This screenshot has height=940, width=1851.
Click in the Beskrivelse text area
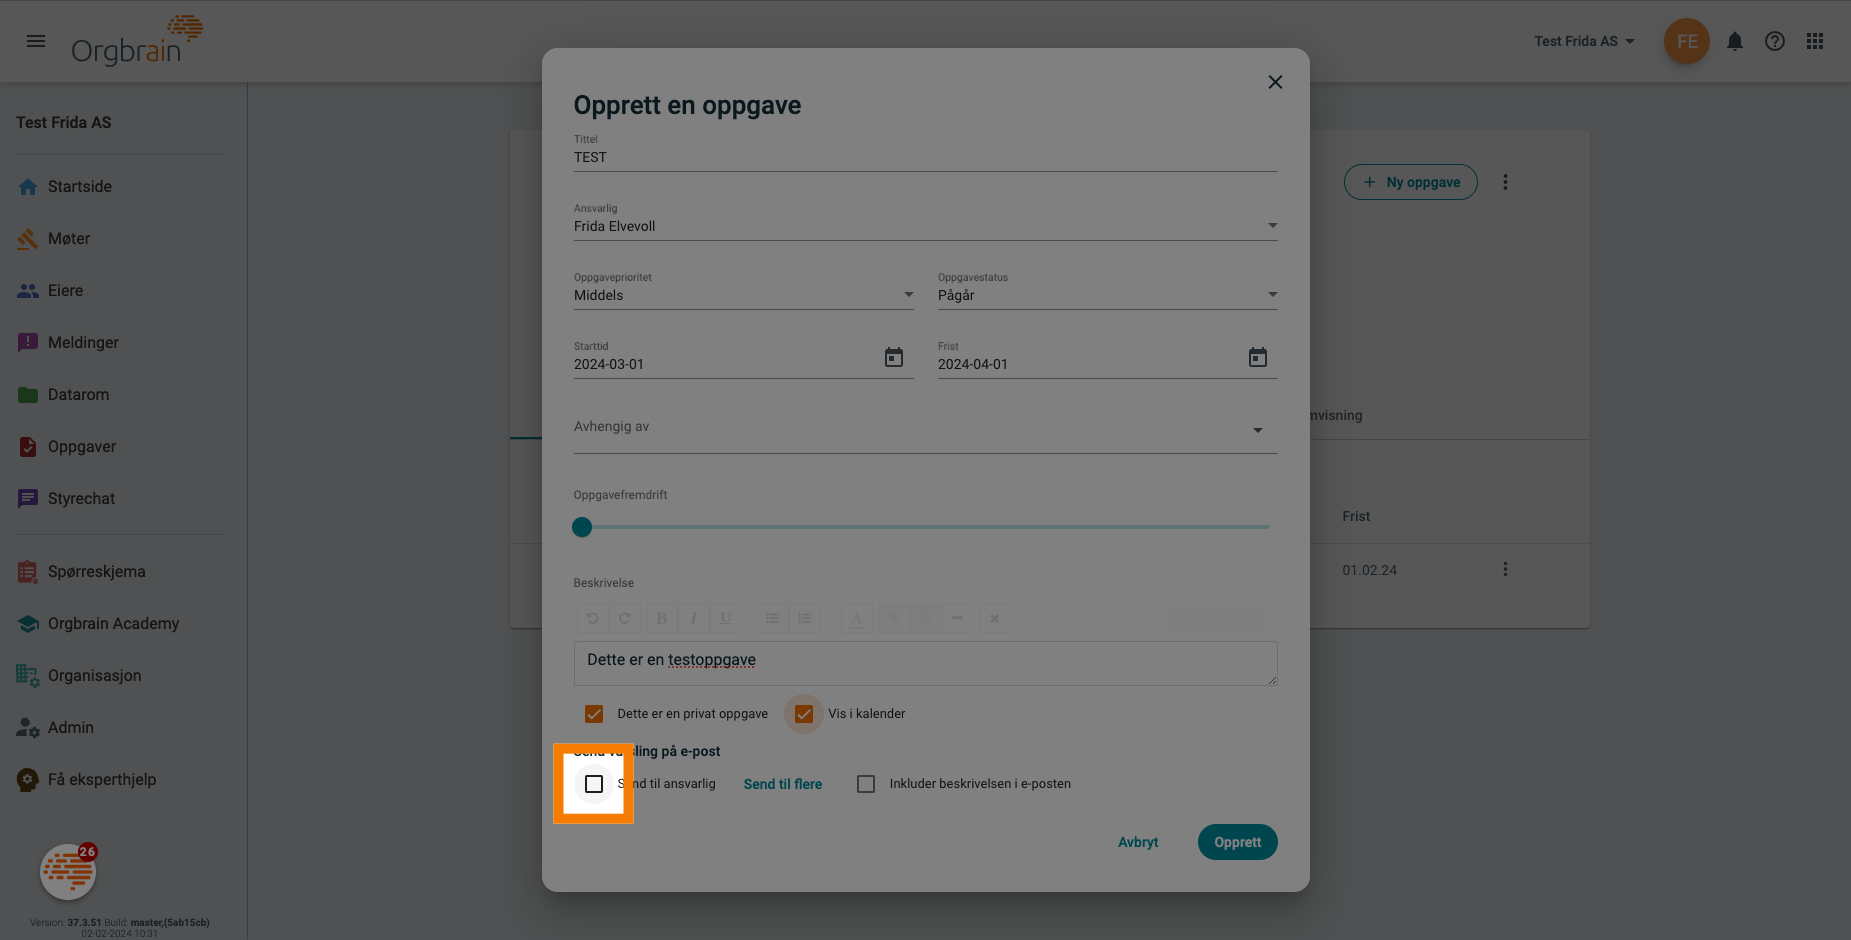point(926,663)
